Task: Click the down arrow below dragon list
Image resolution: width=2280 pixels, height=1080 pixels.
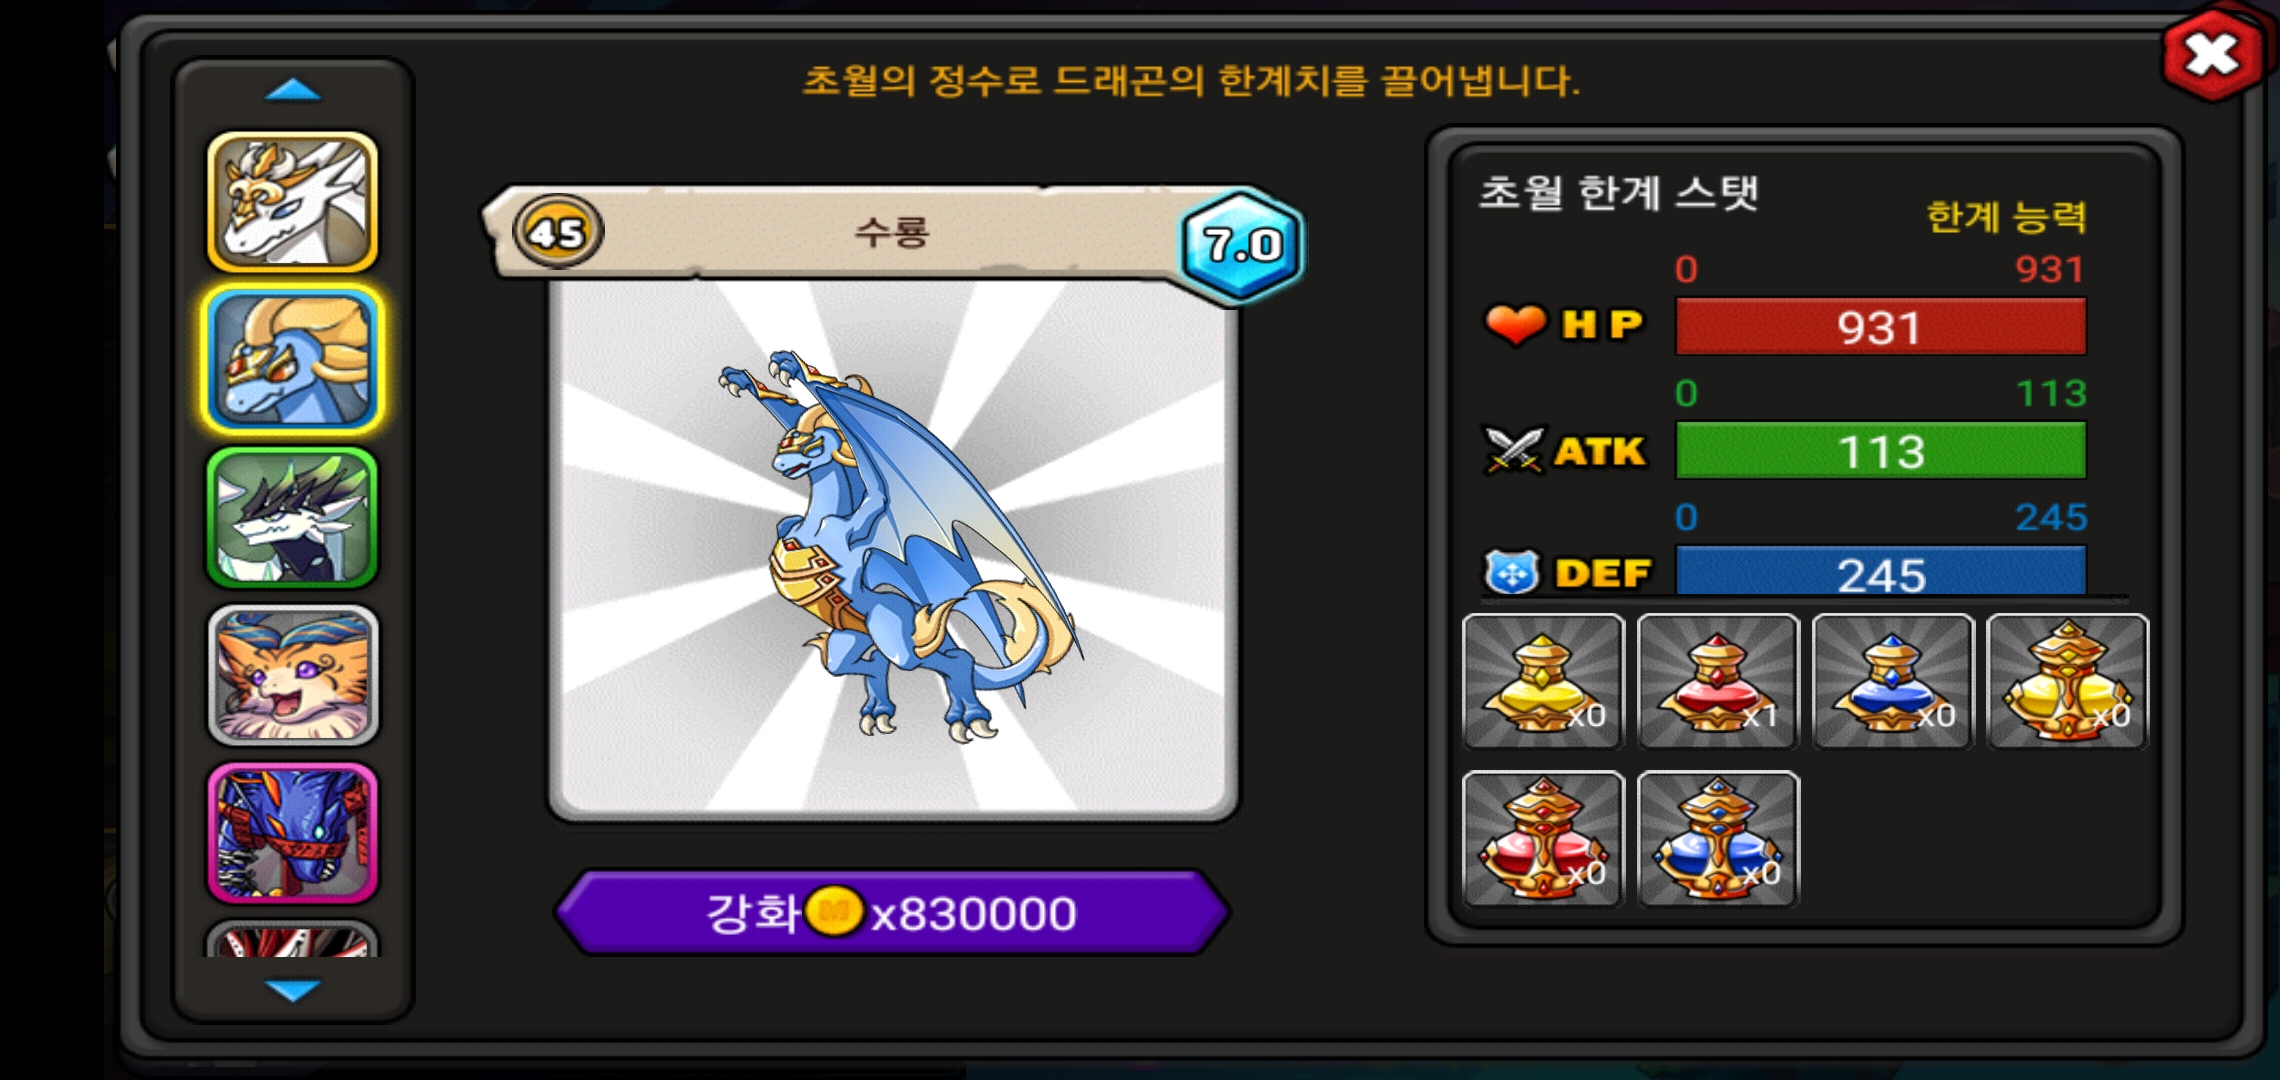Action: point(292,990)
